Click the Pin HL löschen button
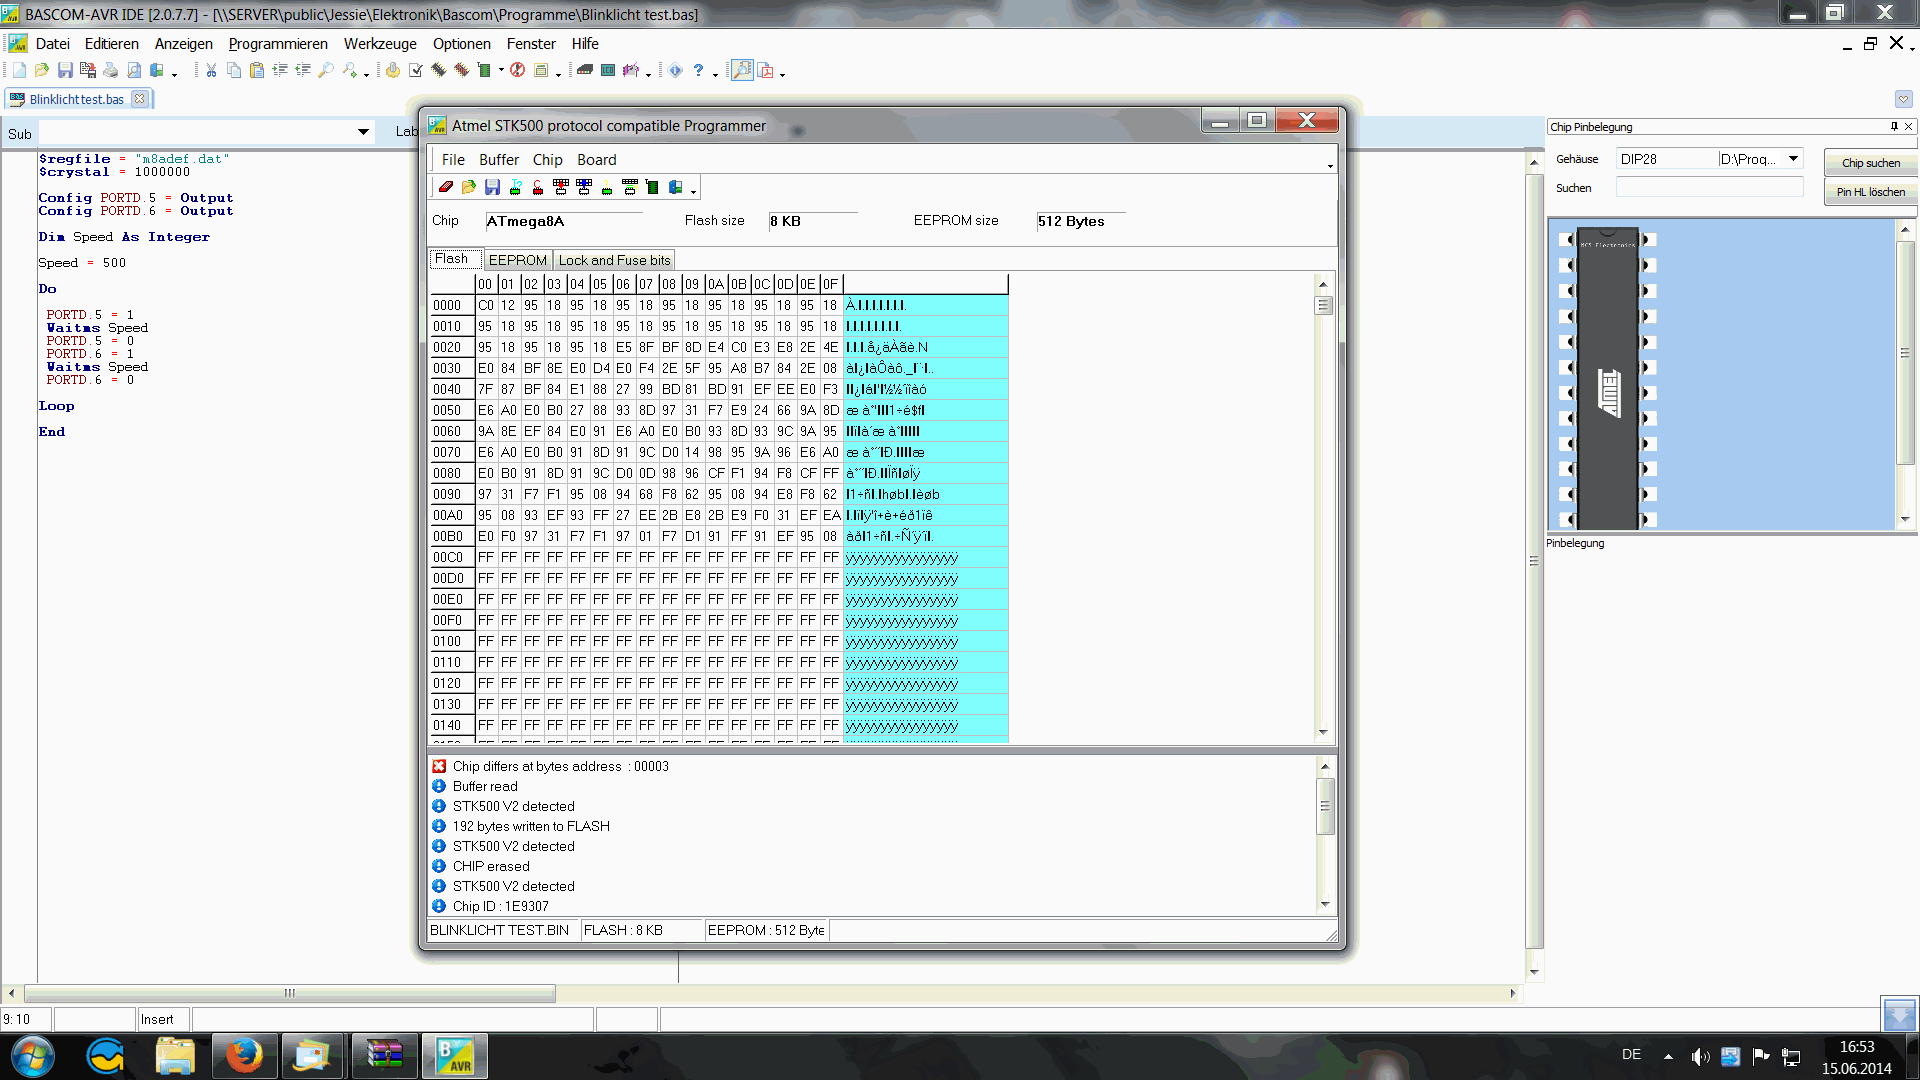 point(1870,192)
